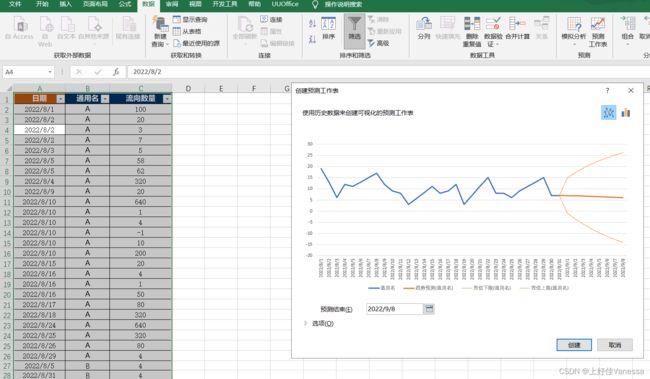The height and width of the screenshot is (379, 650).
Task: Click the 分列 text to columns icon
Action: pos(424,28)
